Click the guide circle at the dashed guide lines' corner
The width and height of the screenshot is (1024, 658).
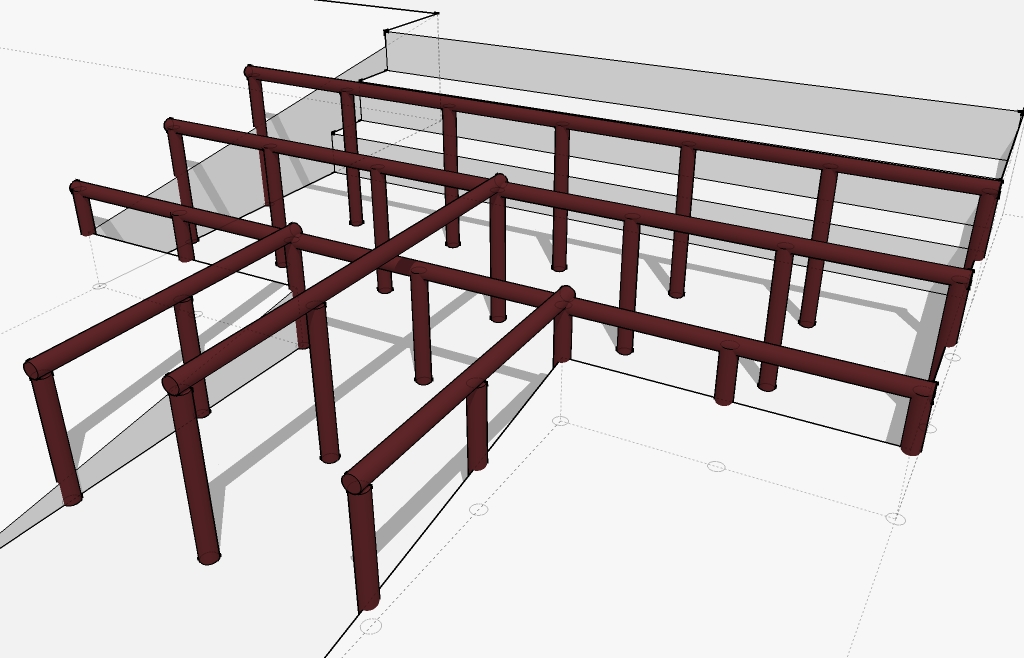tap(561, 421)
